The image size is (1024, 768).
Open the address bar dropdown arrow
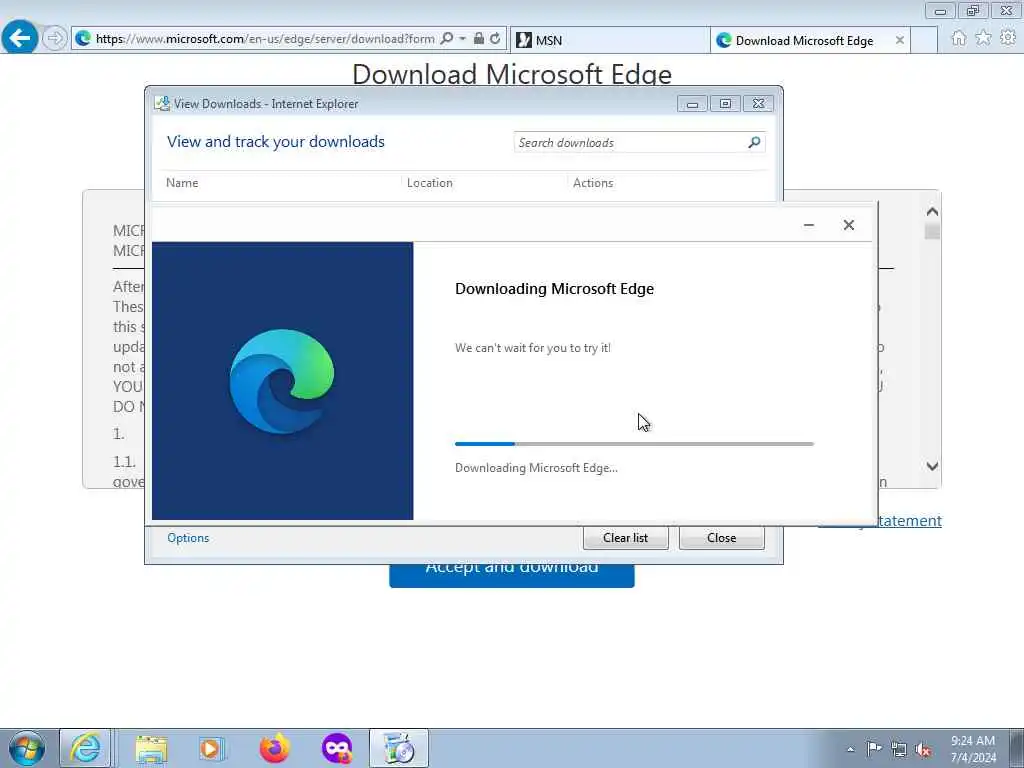coord(462,39)
